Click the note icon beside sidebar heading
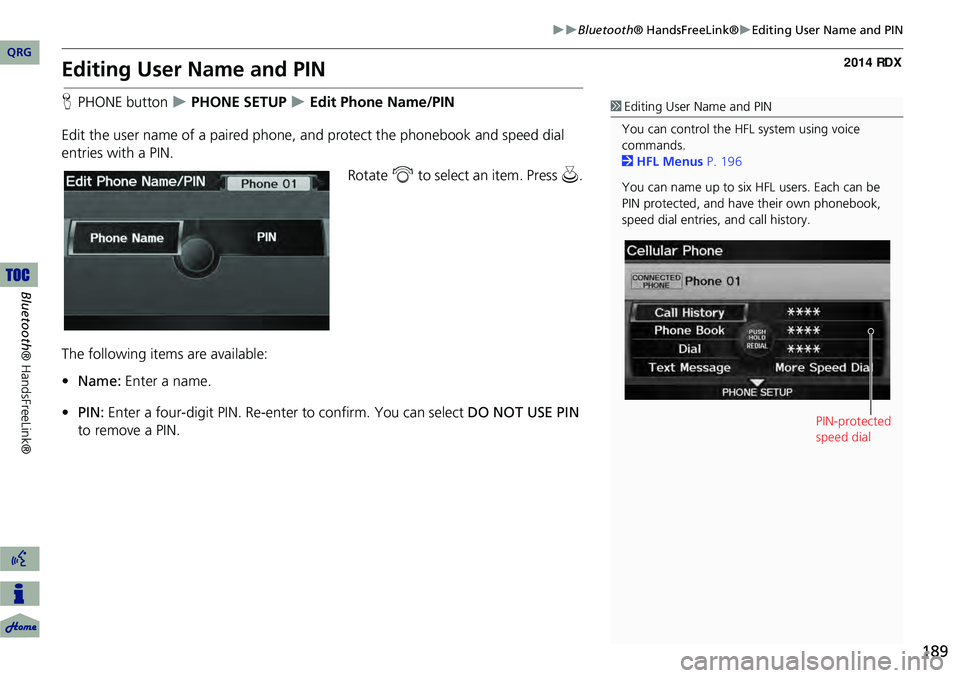960x678 pixels. [x=616, y=106]
